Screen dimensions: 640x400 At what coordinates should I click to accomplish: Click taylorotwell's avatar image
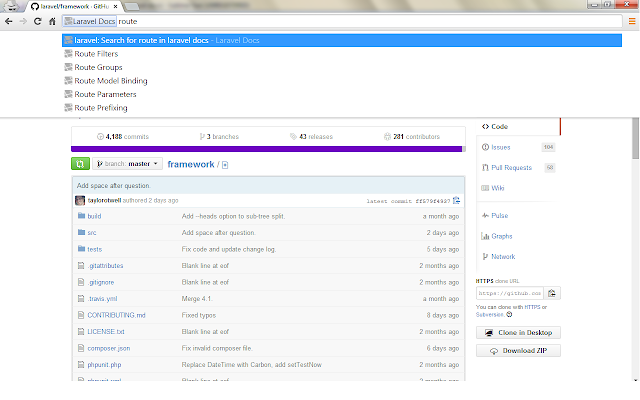coord(80,200)
